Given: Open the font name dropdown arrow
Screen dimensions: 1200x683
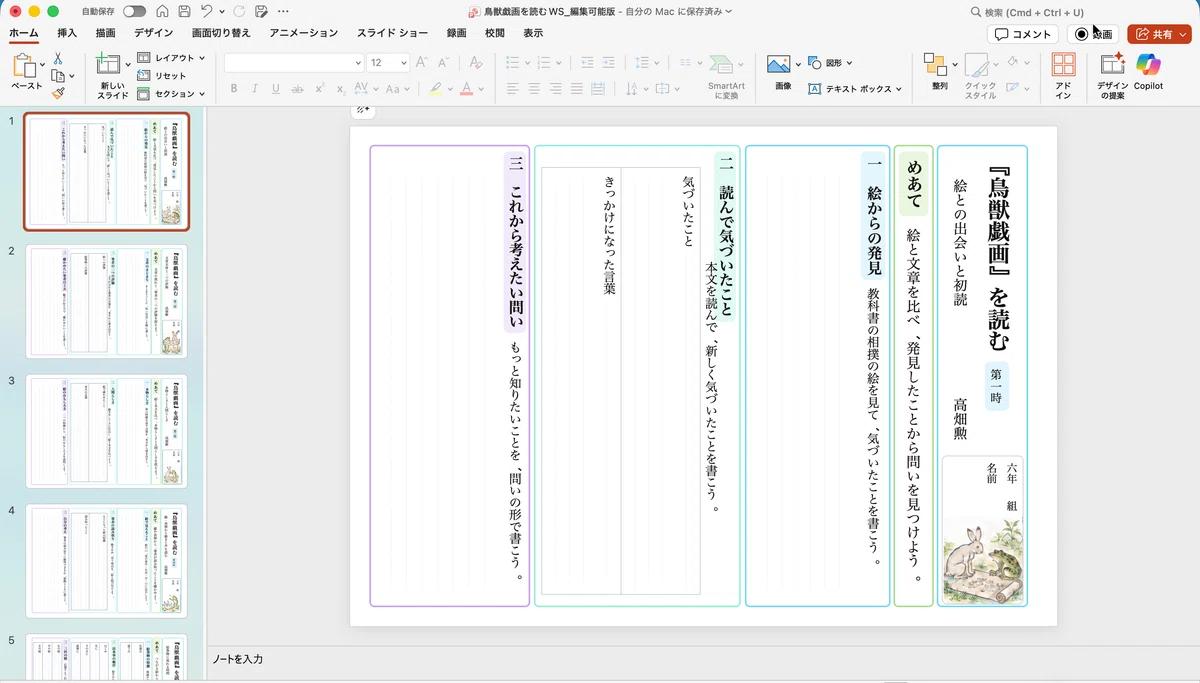Looking at the screenshot, I should pos(358,62).
